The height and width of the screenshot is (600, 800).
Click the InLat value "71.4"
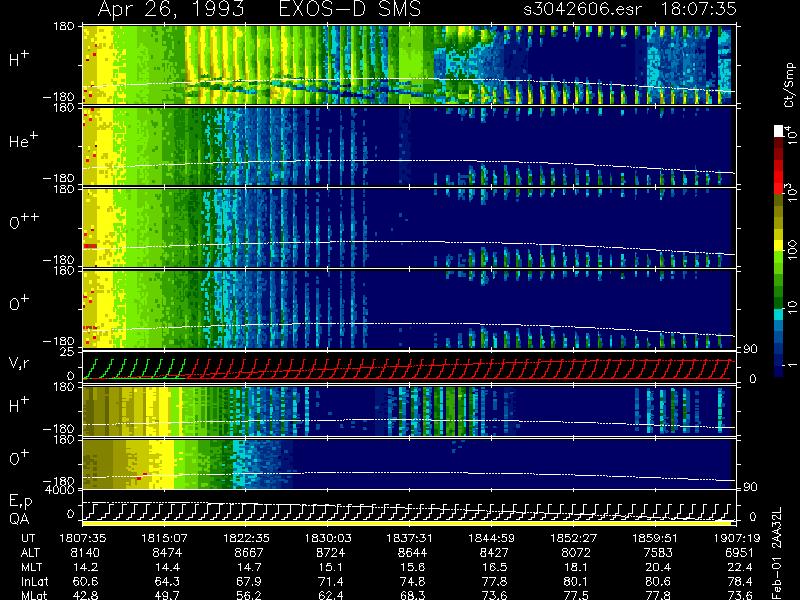(332, 581)
